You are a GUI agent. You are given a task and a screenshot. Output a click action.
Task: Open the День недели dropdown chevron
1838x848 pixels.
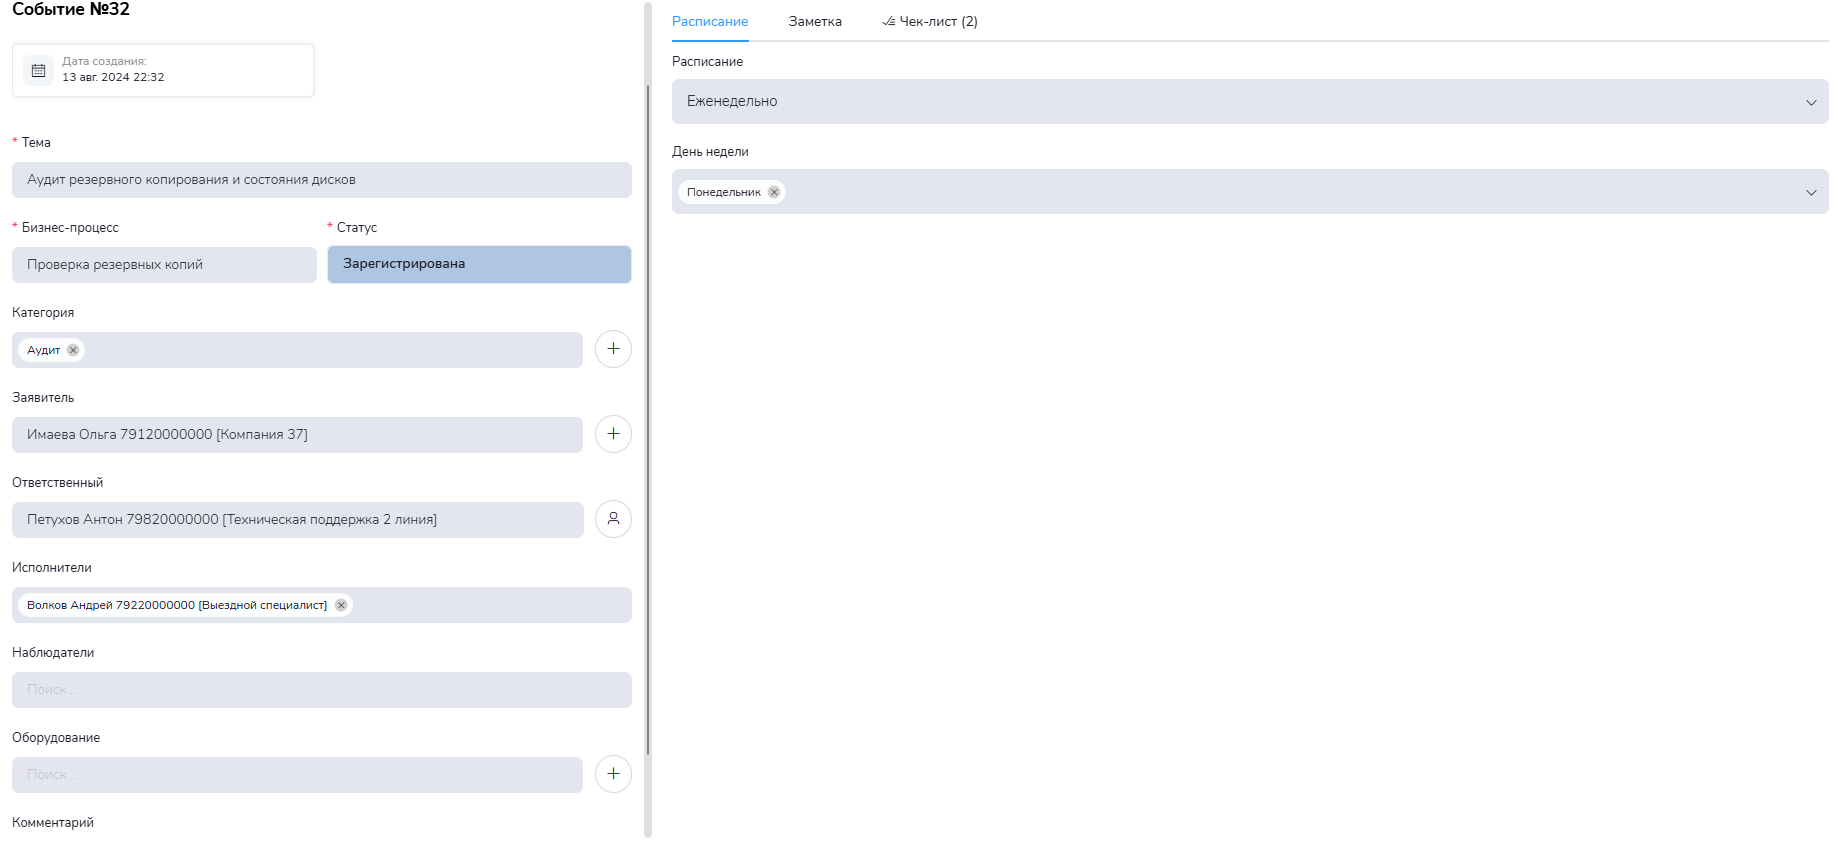[1810, 192]
